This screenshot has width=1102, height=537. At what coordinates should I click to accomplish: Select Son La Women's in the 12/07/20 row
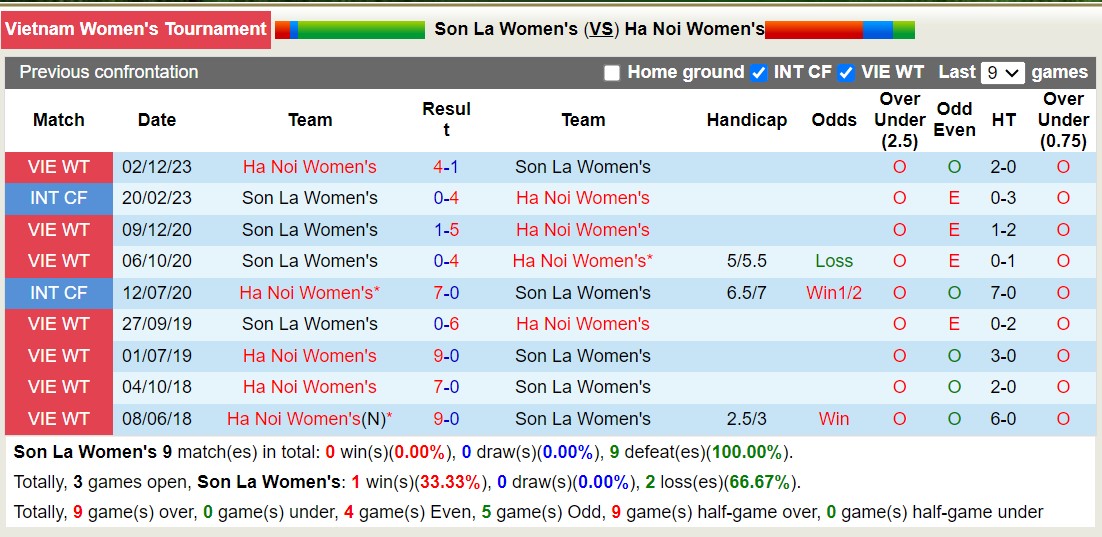coord(582,293)
